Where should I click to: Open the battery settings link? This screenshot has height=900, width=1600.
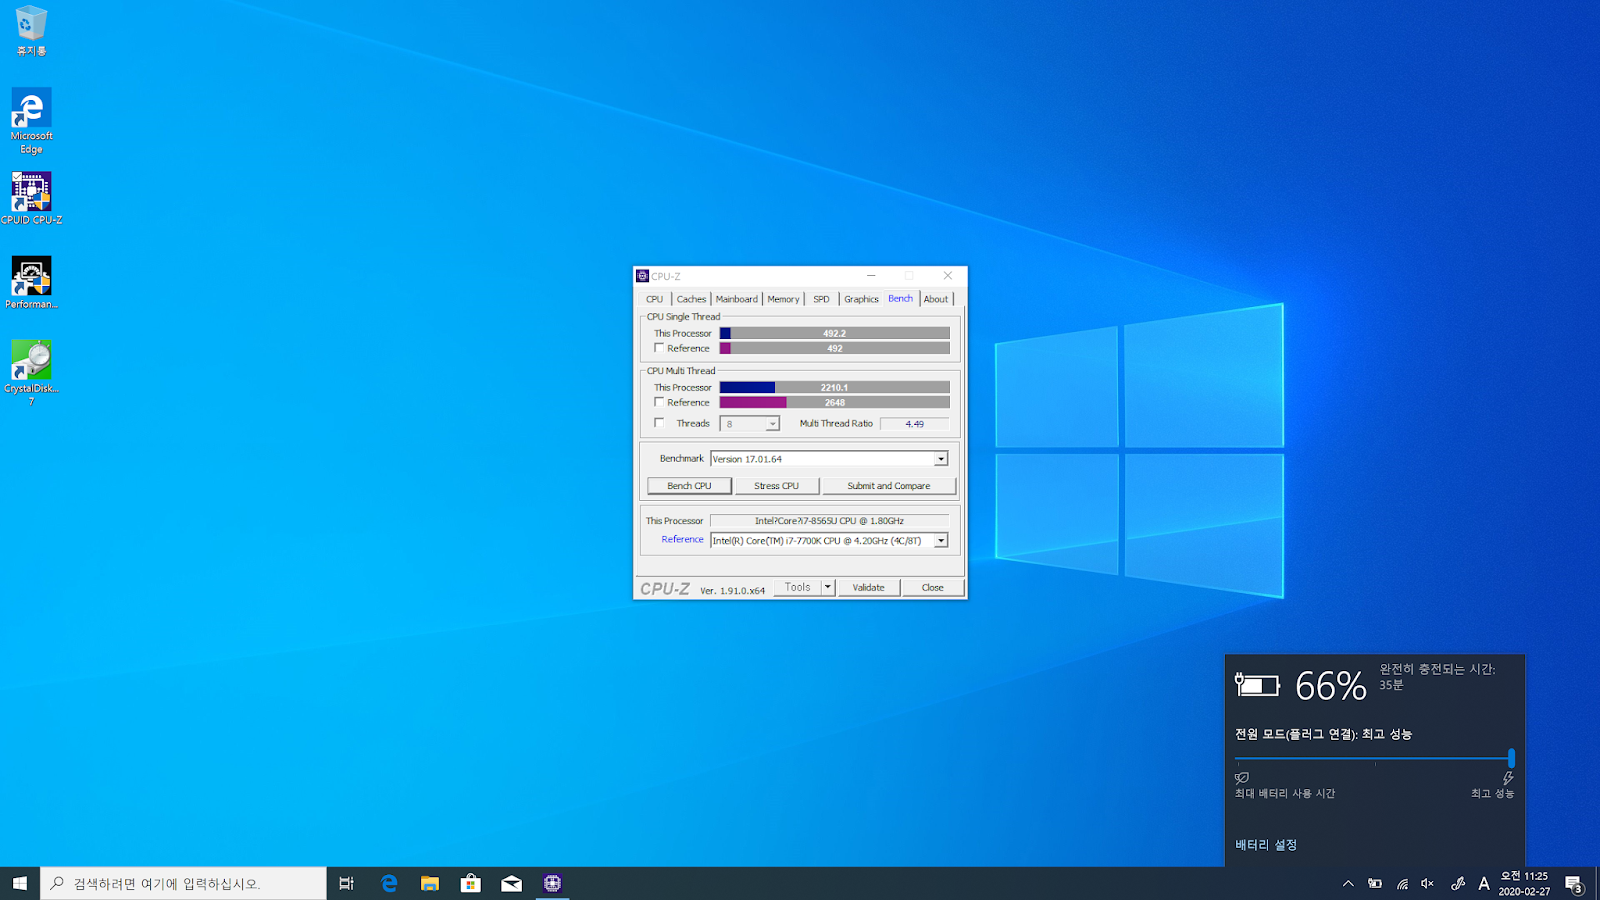pos(1266,845)
